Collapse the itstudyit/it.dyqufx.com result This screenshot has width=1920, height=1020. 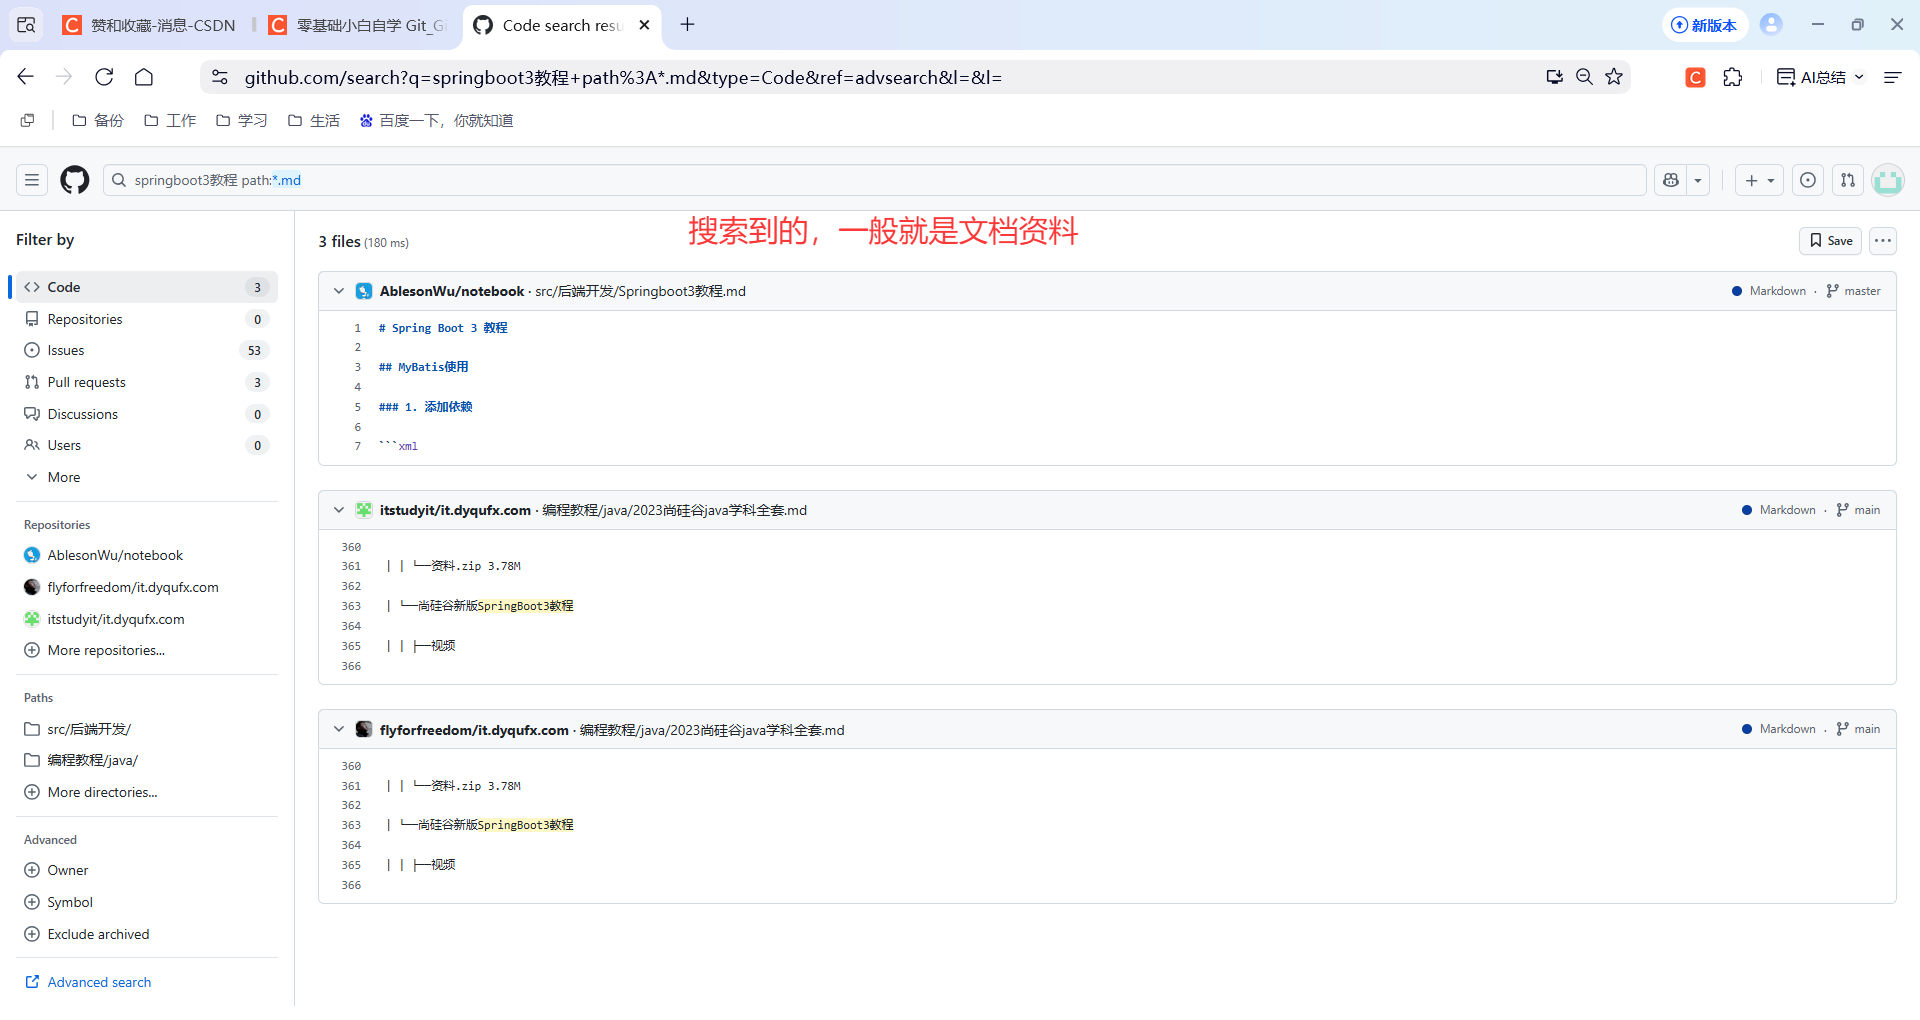pos(339,510)
